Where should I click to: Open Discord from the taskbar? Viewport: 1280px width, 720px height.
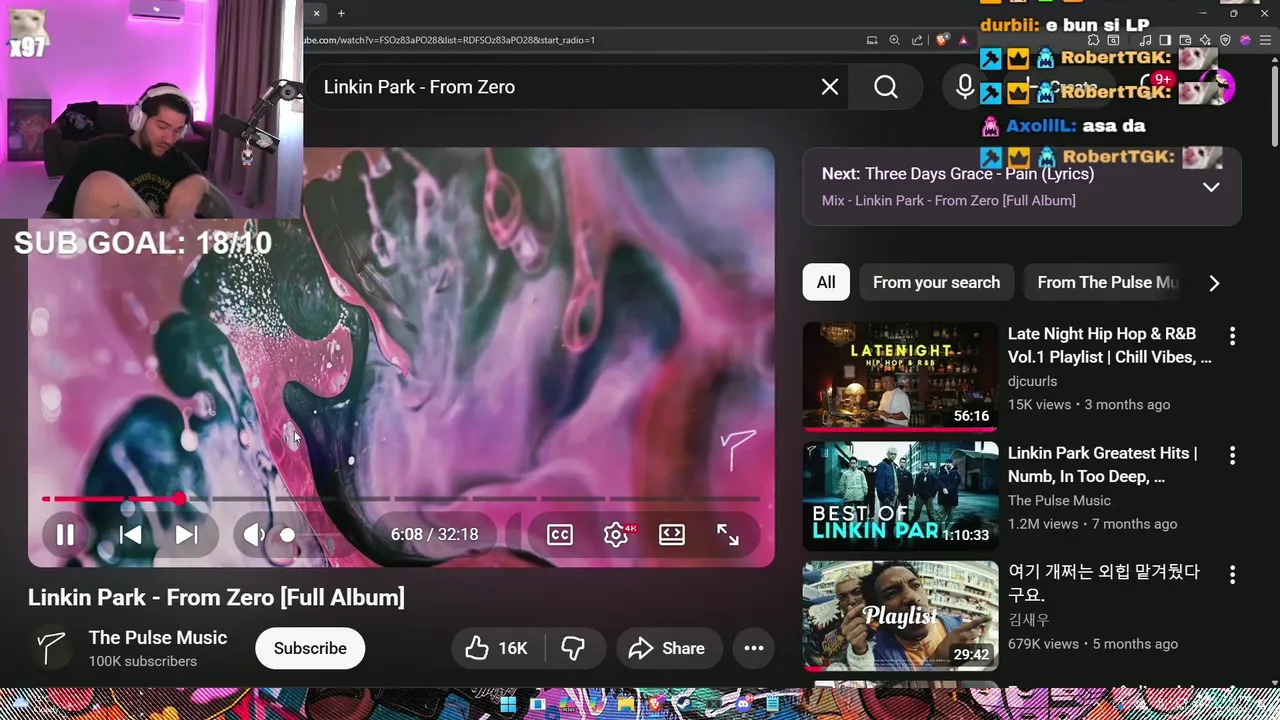tap(745, 705)
